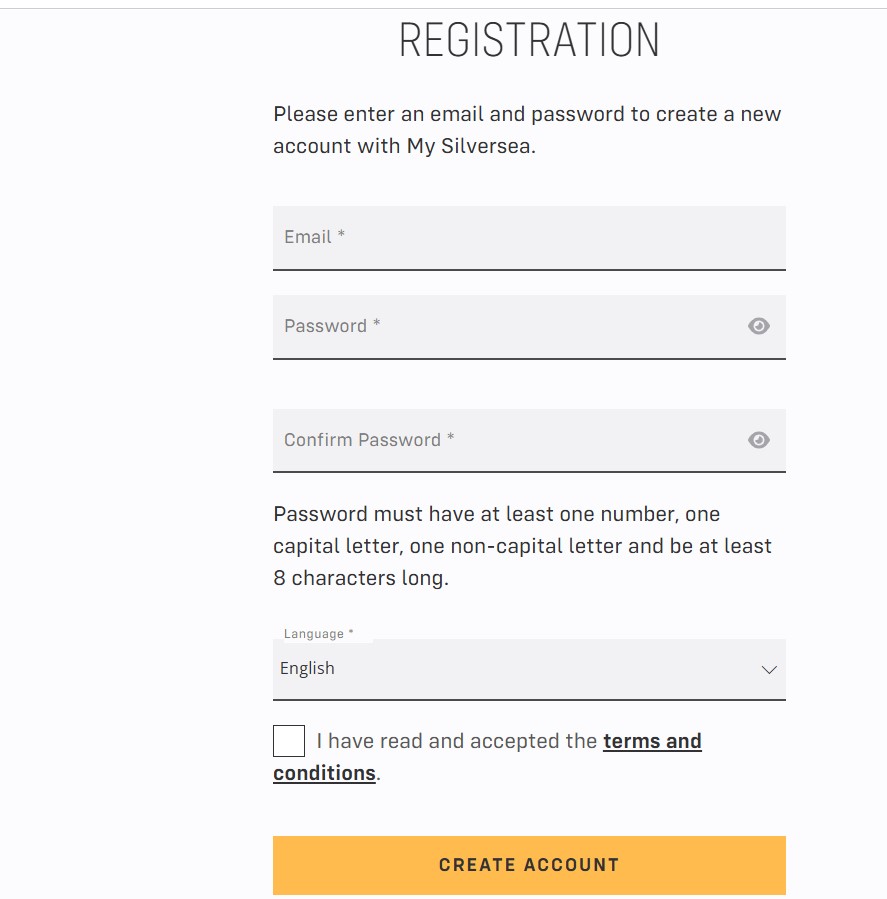887x899 pixels.
Task: Focus the Email input field
Action: 529,238
